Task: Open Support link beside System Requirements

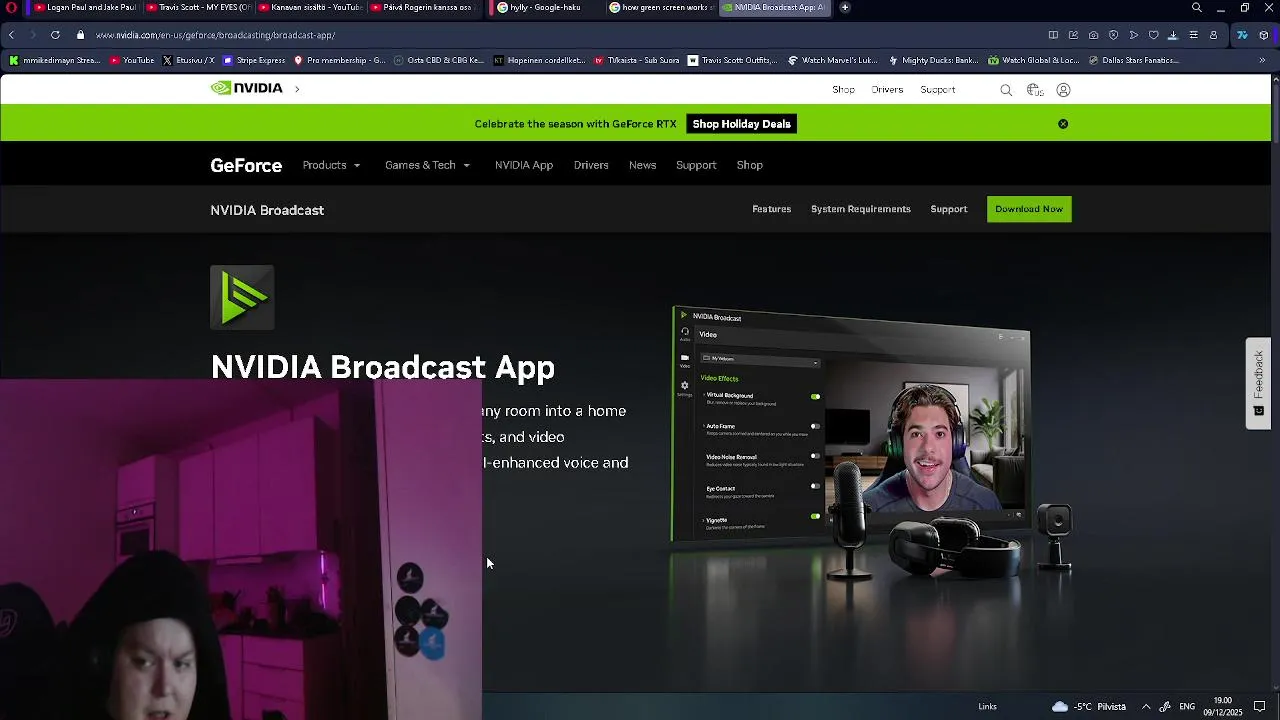Action: point(949,209)
